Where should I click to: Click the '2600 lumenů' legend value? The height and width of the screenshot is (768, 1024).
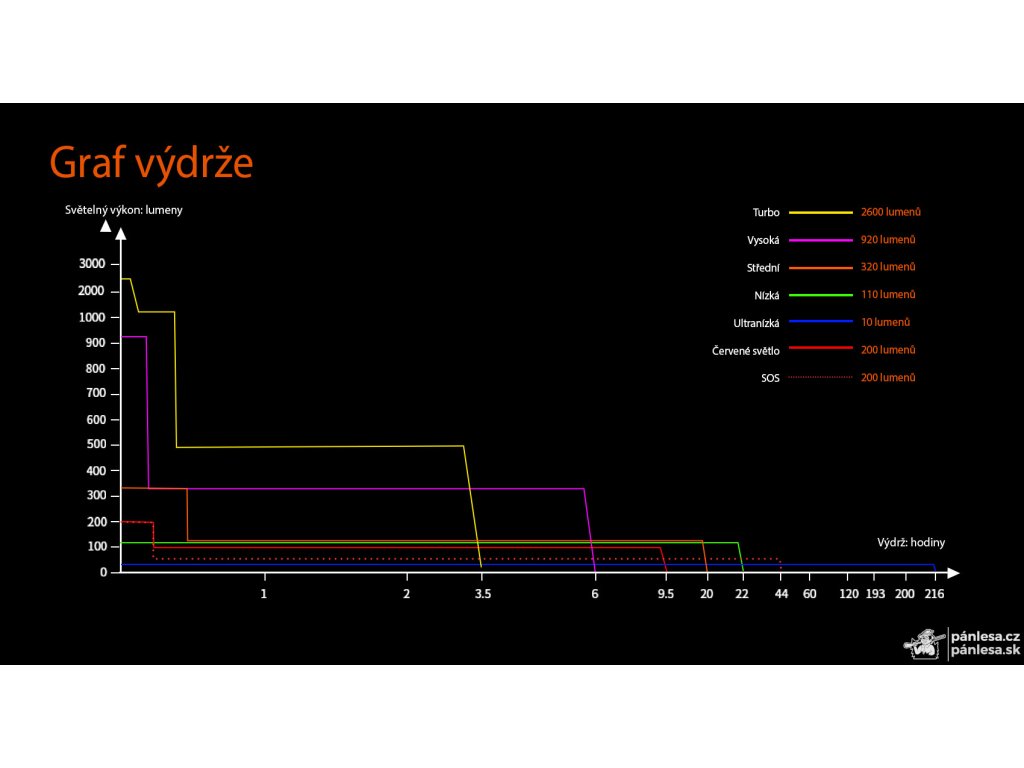tap(890, 212)
